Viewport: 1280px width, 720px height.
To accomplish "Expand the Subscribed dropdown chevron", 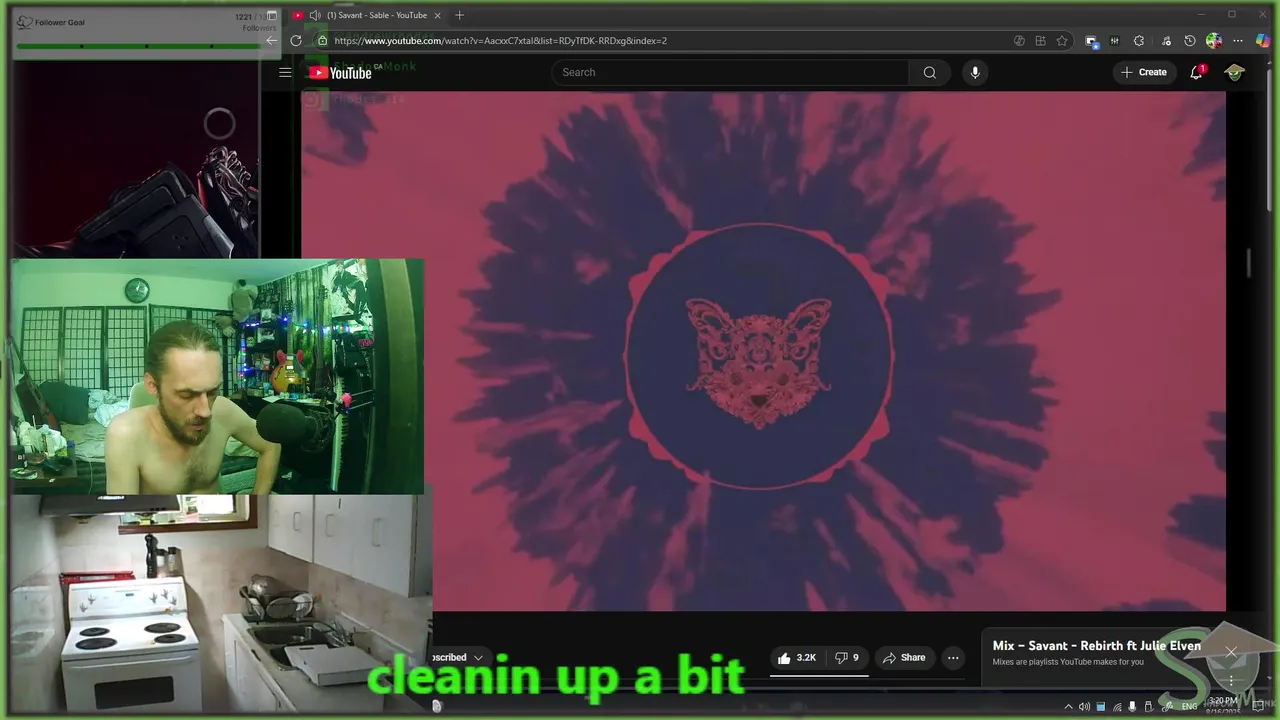I will [478, 658].
